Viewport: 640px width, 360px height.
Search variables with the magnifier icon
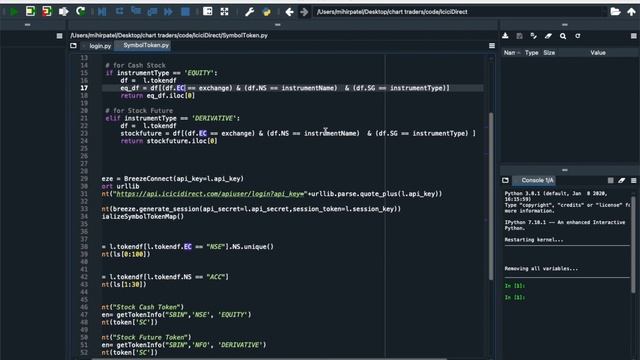563,36
